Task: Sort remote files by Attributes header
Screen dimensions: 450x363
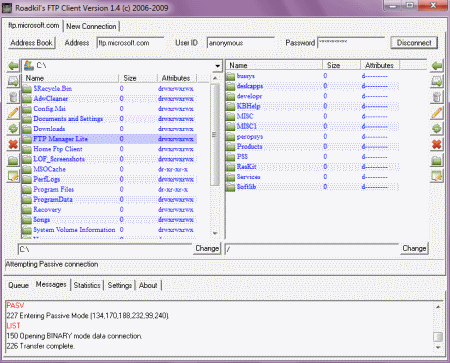Action: pyautogui.click(x=380, y=65)
